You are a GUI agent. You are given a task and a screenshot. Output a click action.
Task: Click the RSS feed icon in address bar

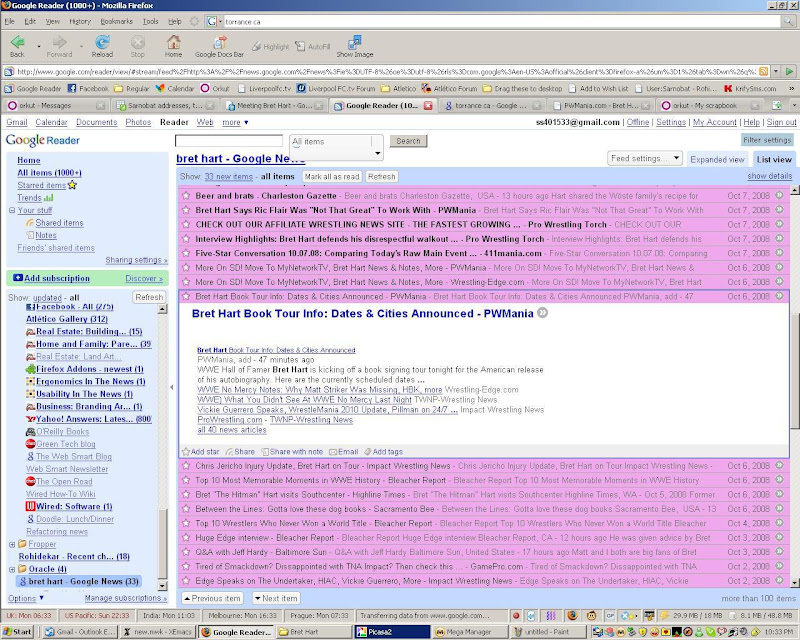click(x=764, y=71)
